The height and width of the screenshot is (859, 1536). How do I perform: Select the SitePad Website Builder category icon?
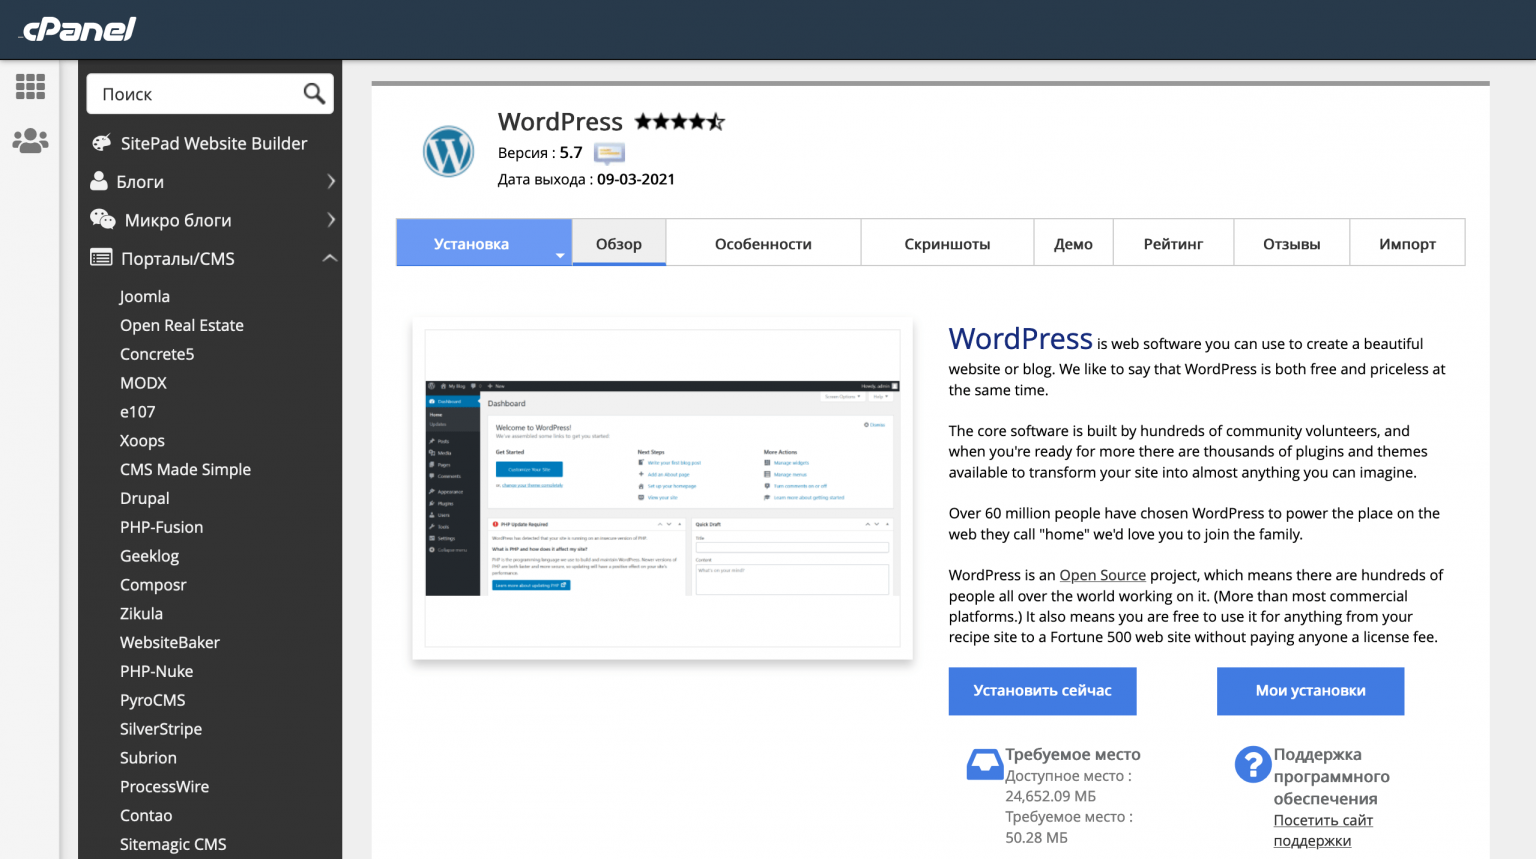[101, 142]
